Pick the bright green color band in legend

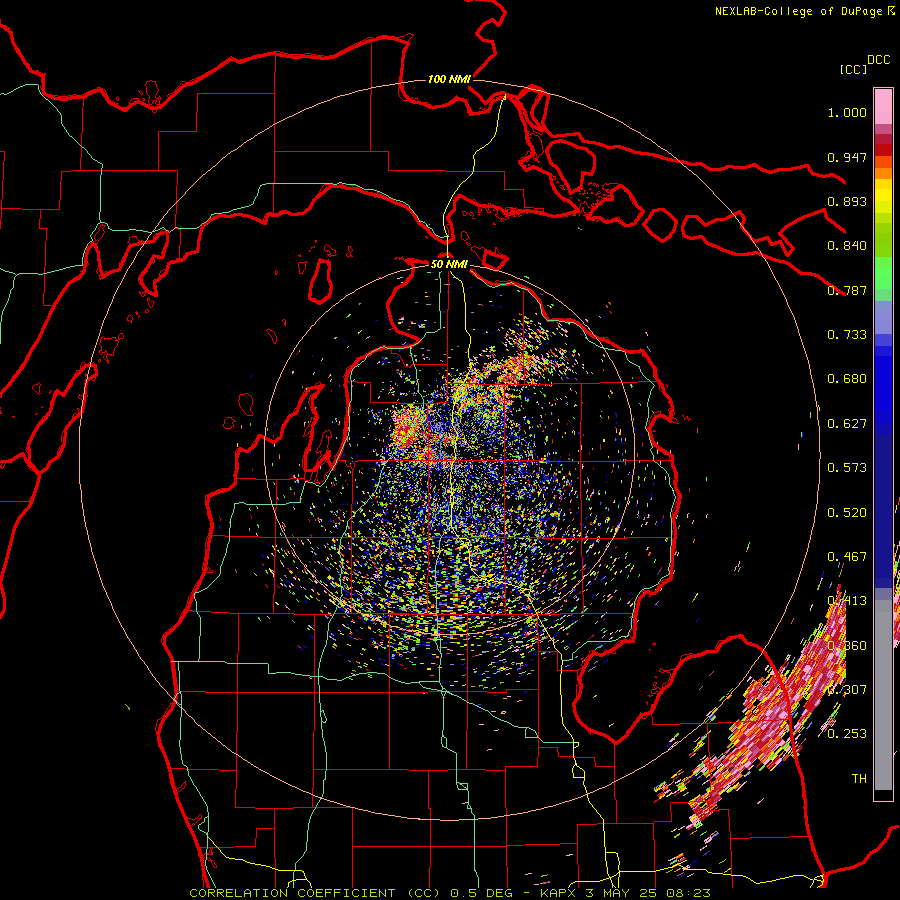[x=883, y=273]
